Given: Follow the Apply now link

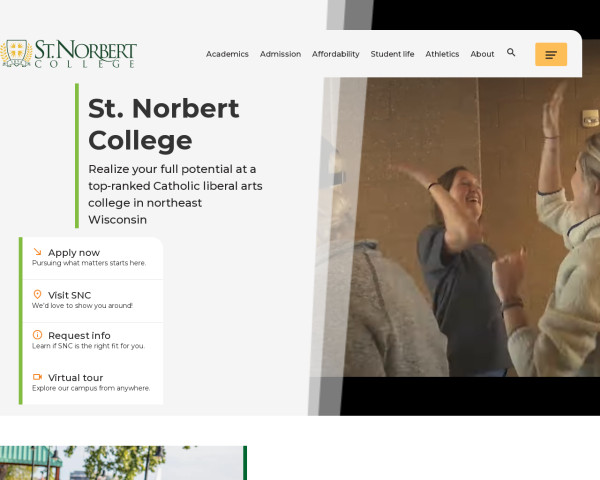Looking at the screenshot, I should click(74, 253).
